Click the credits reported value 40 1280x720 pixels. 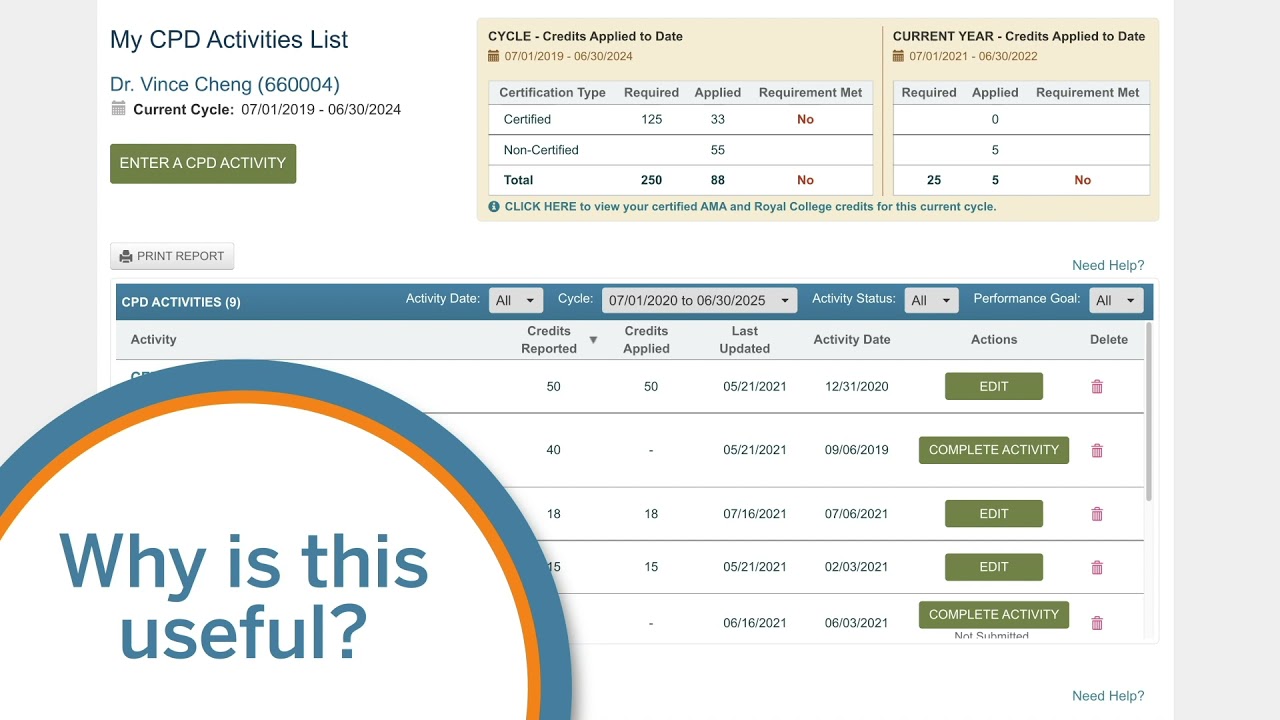pyautogui.click(x=554, y=450)
